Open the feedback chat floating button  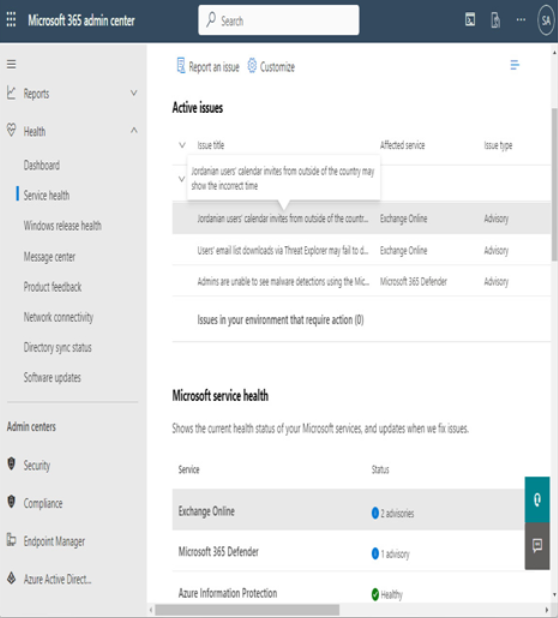pyautogui.click(x=537, y=546)
